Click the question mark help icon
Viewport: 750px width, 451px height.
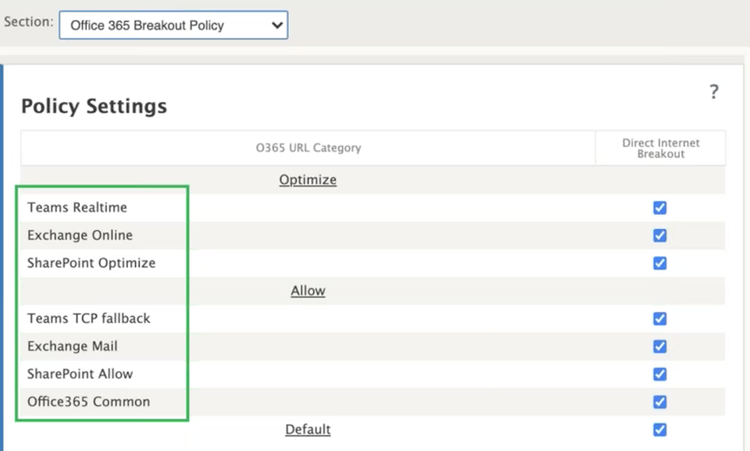tap(714, 91)
